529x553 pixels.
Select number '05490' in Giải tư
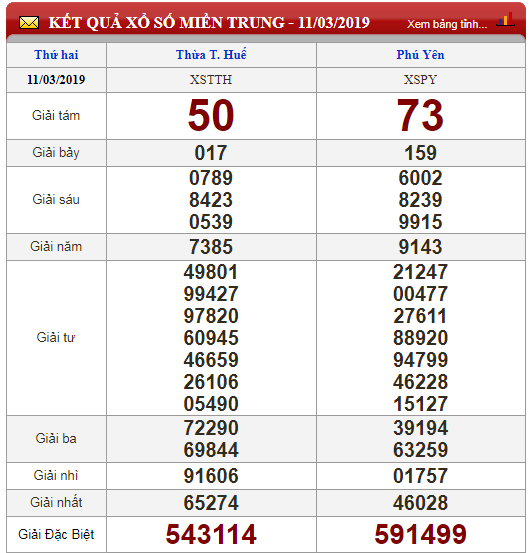click(211, 404)
